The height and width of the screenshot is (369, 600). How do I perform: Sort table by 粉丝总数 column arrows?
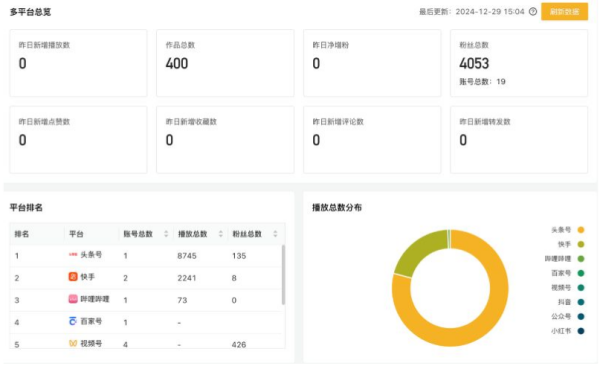(275, 234)
